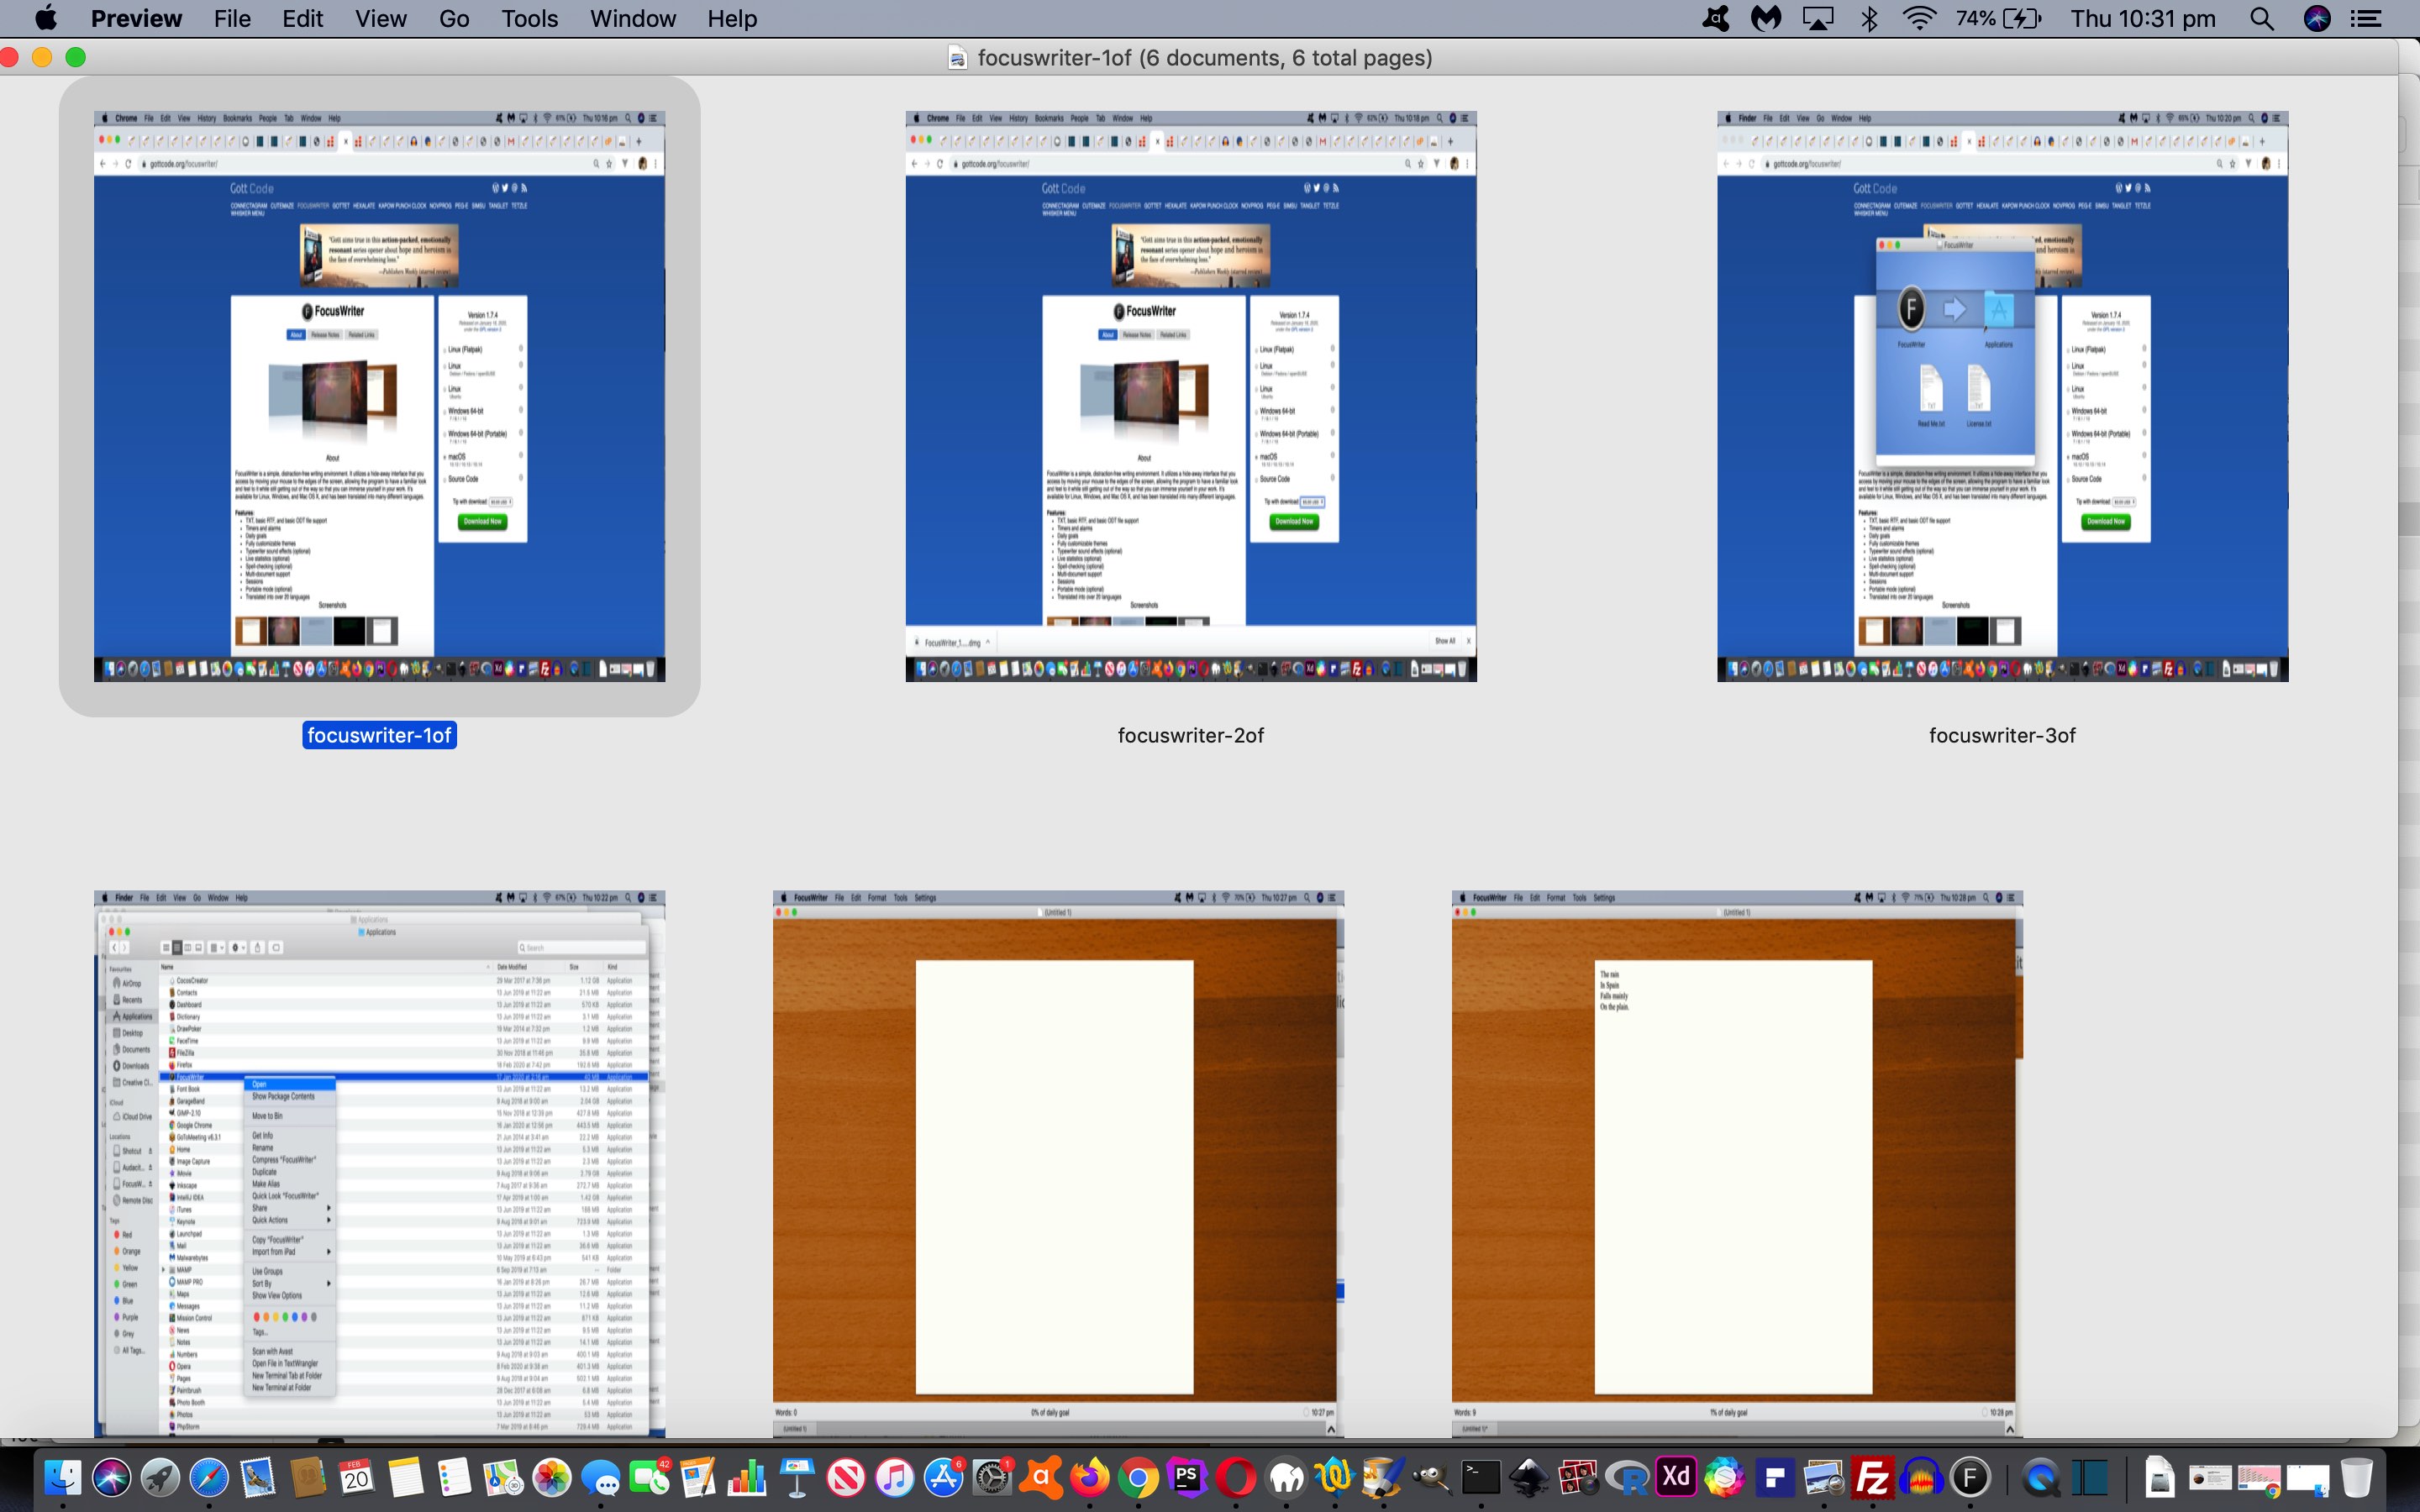Open the Bluetooth menu bar icon
Screen dimensions: 2420x1512
pyautogui.click(x=1869, y=18)
